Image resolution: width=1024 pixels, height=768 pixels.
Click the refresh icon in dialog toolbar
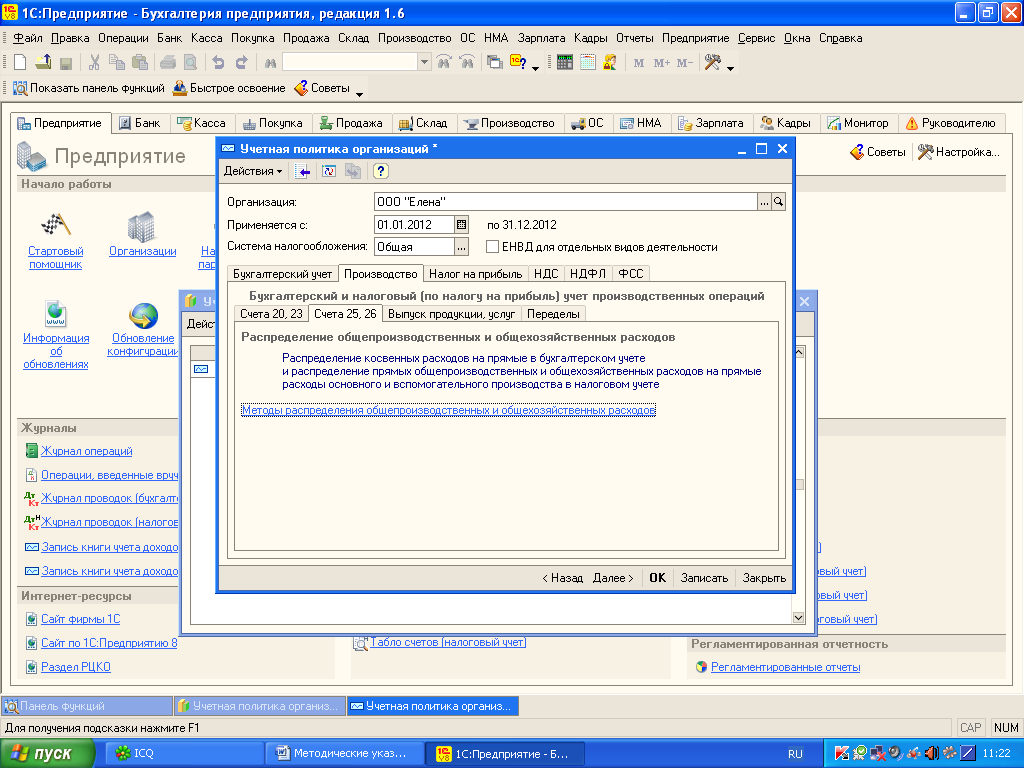(328, 171)
